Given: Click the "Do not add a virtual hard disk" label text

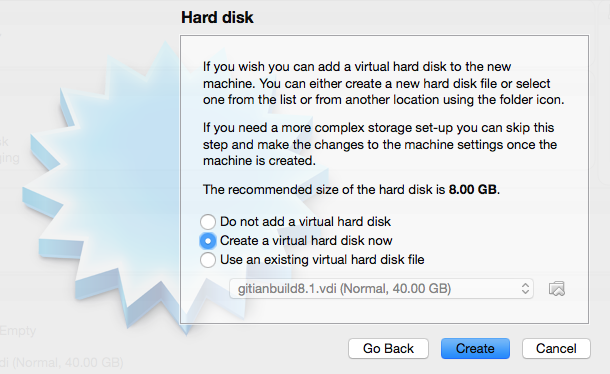Looking at the screenshot, I should [x=305, y=221].
